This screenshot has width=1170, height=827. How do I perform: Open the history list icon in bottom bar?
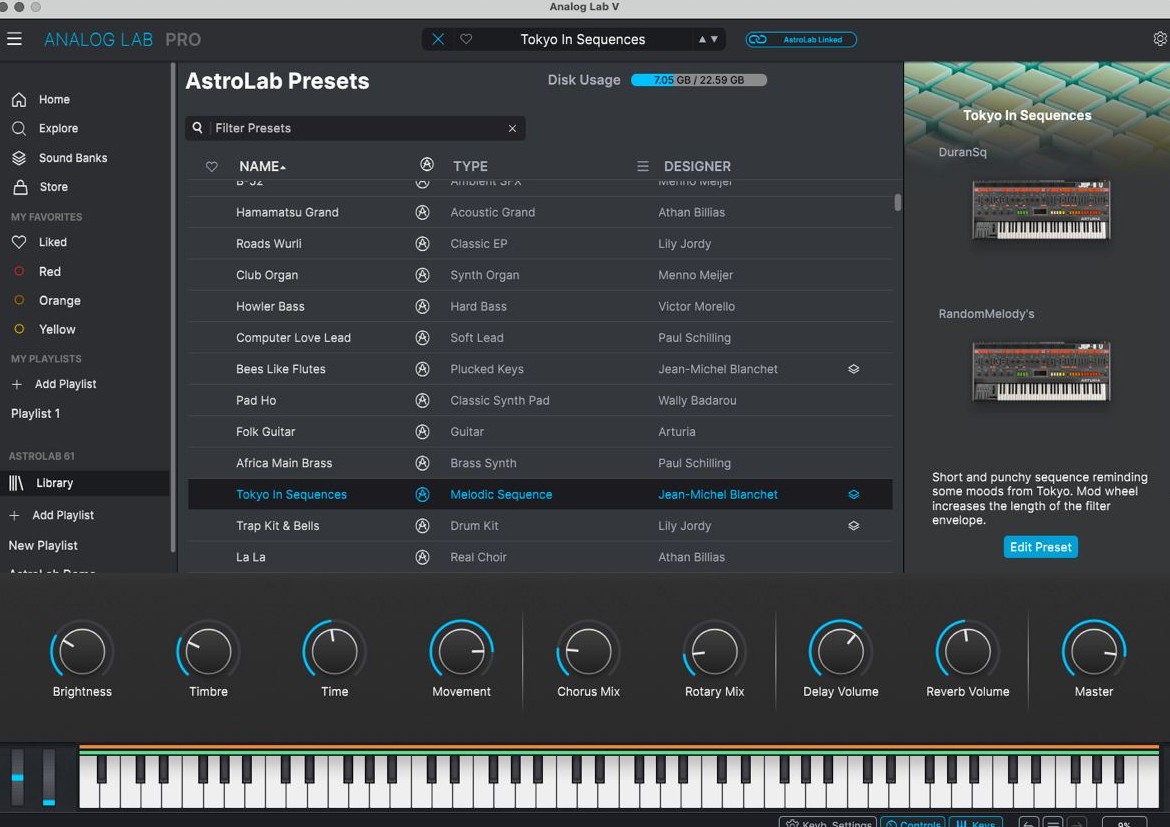(1053, 823)
